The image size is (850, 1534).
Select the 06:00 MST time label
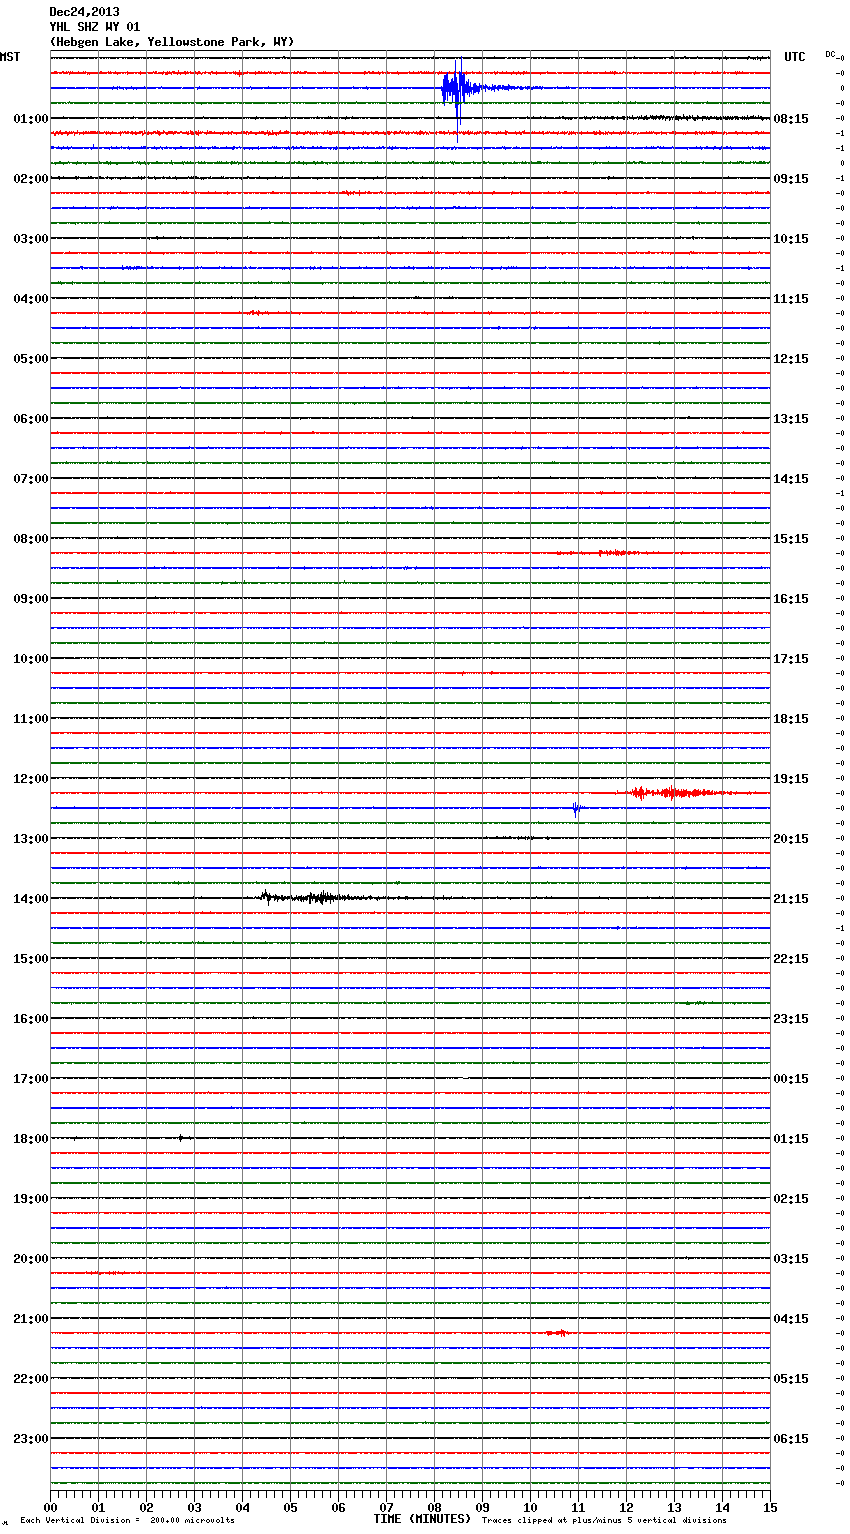click(x=31, y=419)
